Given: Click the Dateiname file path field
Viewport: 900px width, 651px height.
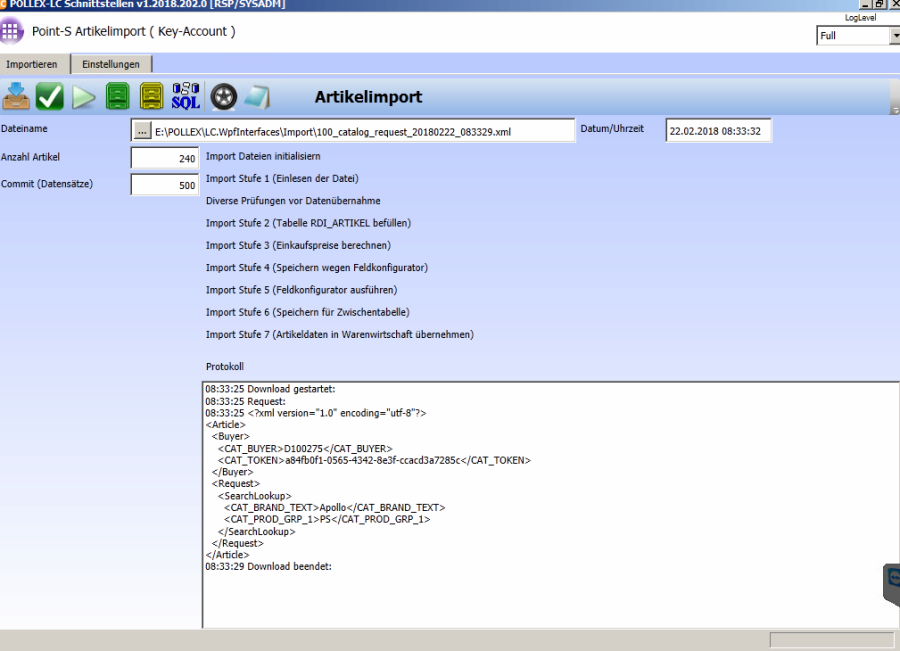Looking at the screenshot, I should [x=362, y=131].
